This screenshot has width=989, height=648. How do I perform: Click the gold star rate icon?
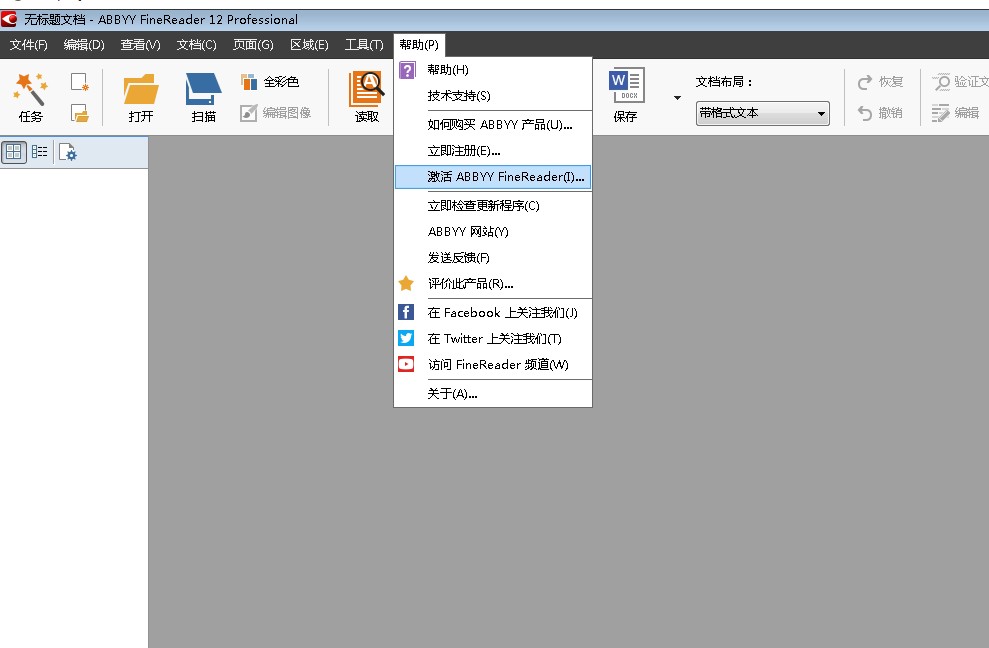406,284
